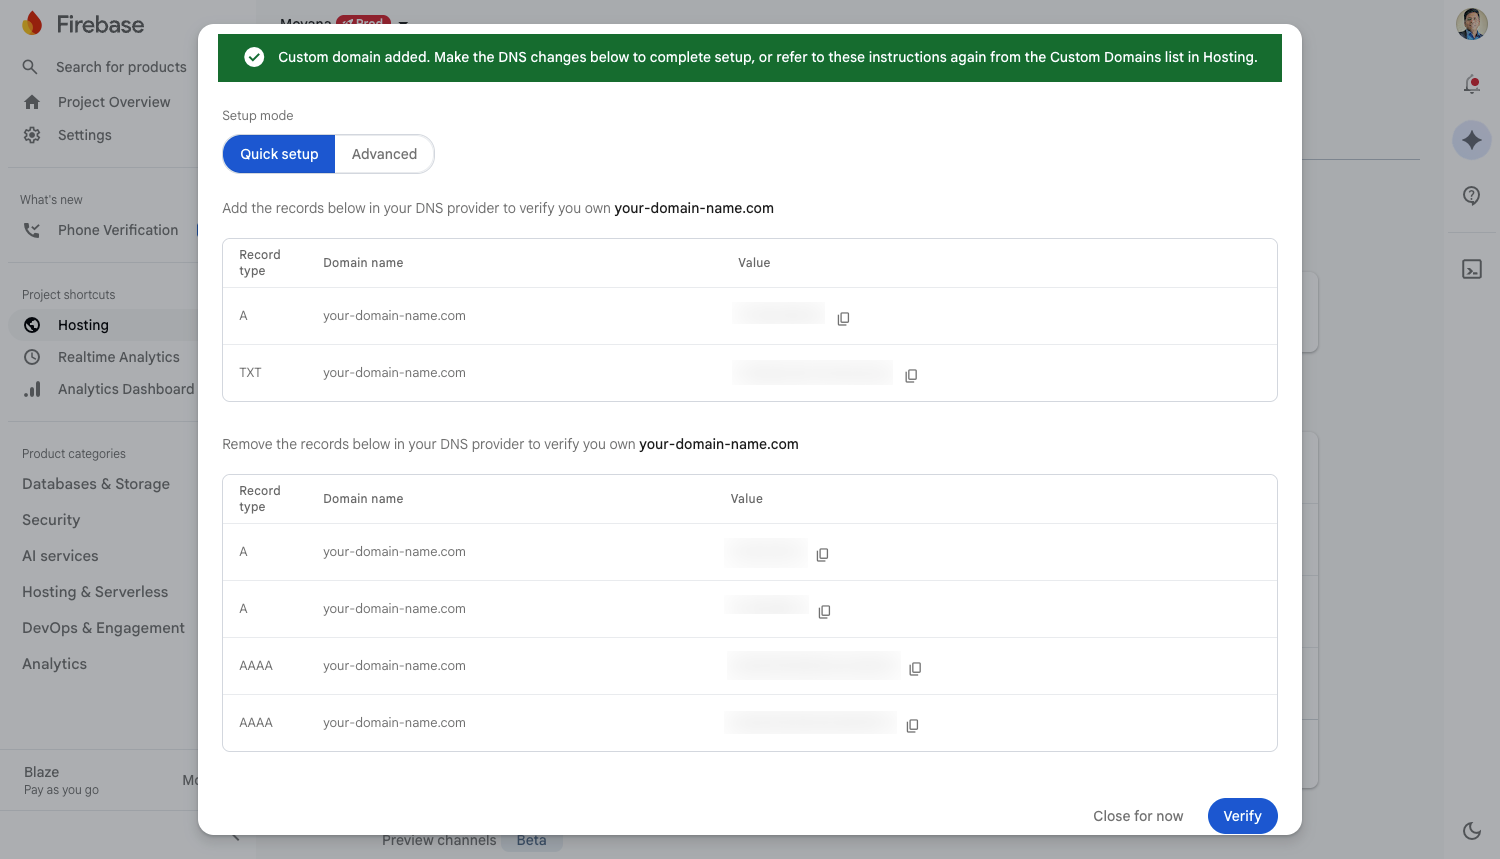This screenshot has width=1500, height=859.
Task: Click the user profile avatar
Action: (1471, 24)
